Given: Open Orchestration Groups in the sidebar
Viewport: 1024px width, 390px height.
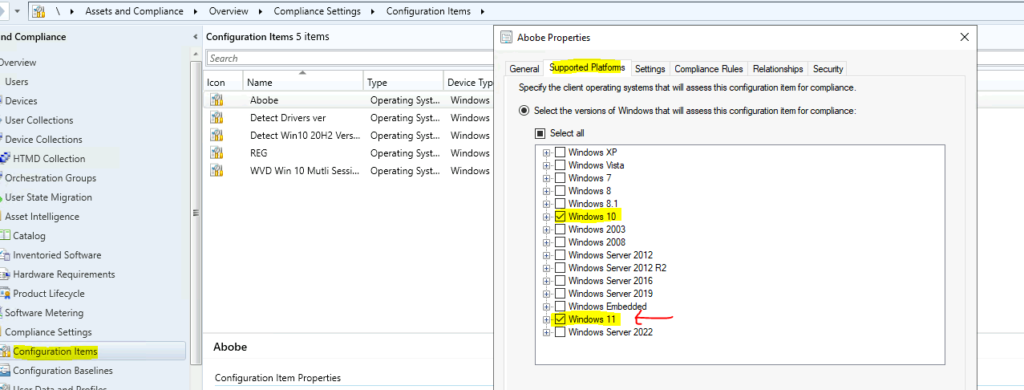Looking at the screenshot, I should coord(51,178).
